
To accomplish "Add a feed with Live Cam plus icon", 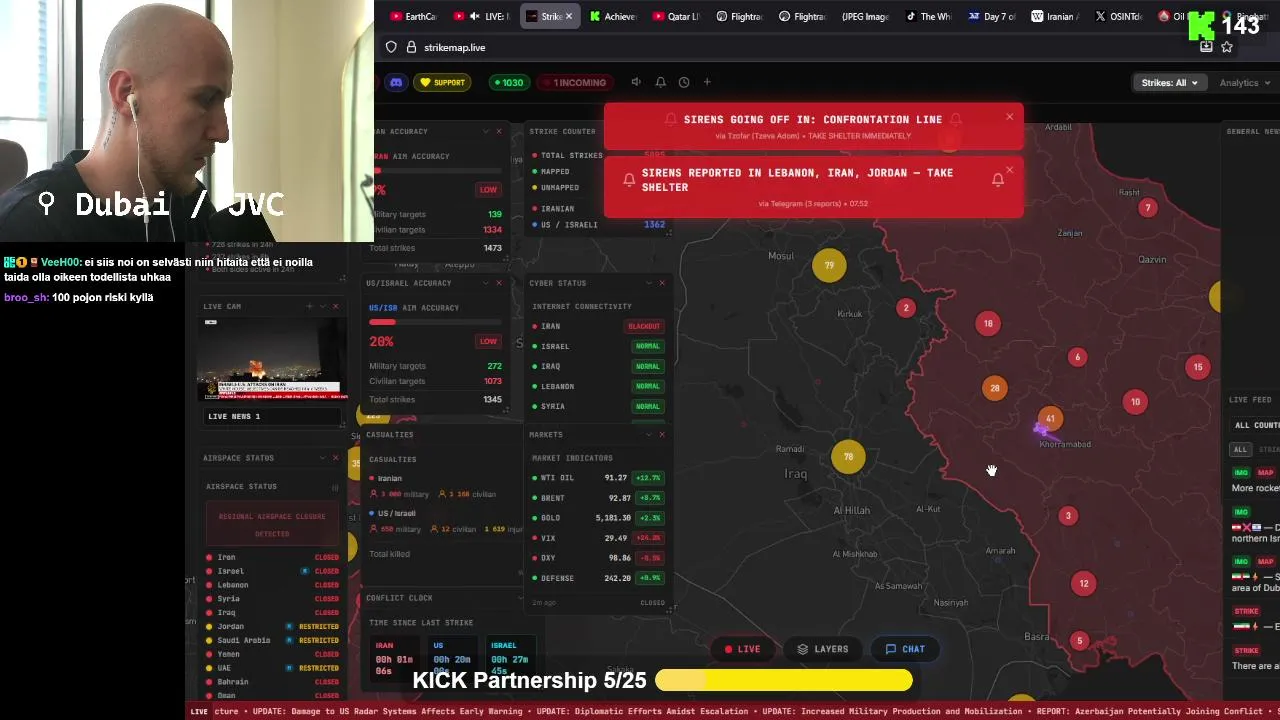I will pos(310,306).
